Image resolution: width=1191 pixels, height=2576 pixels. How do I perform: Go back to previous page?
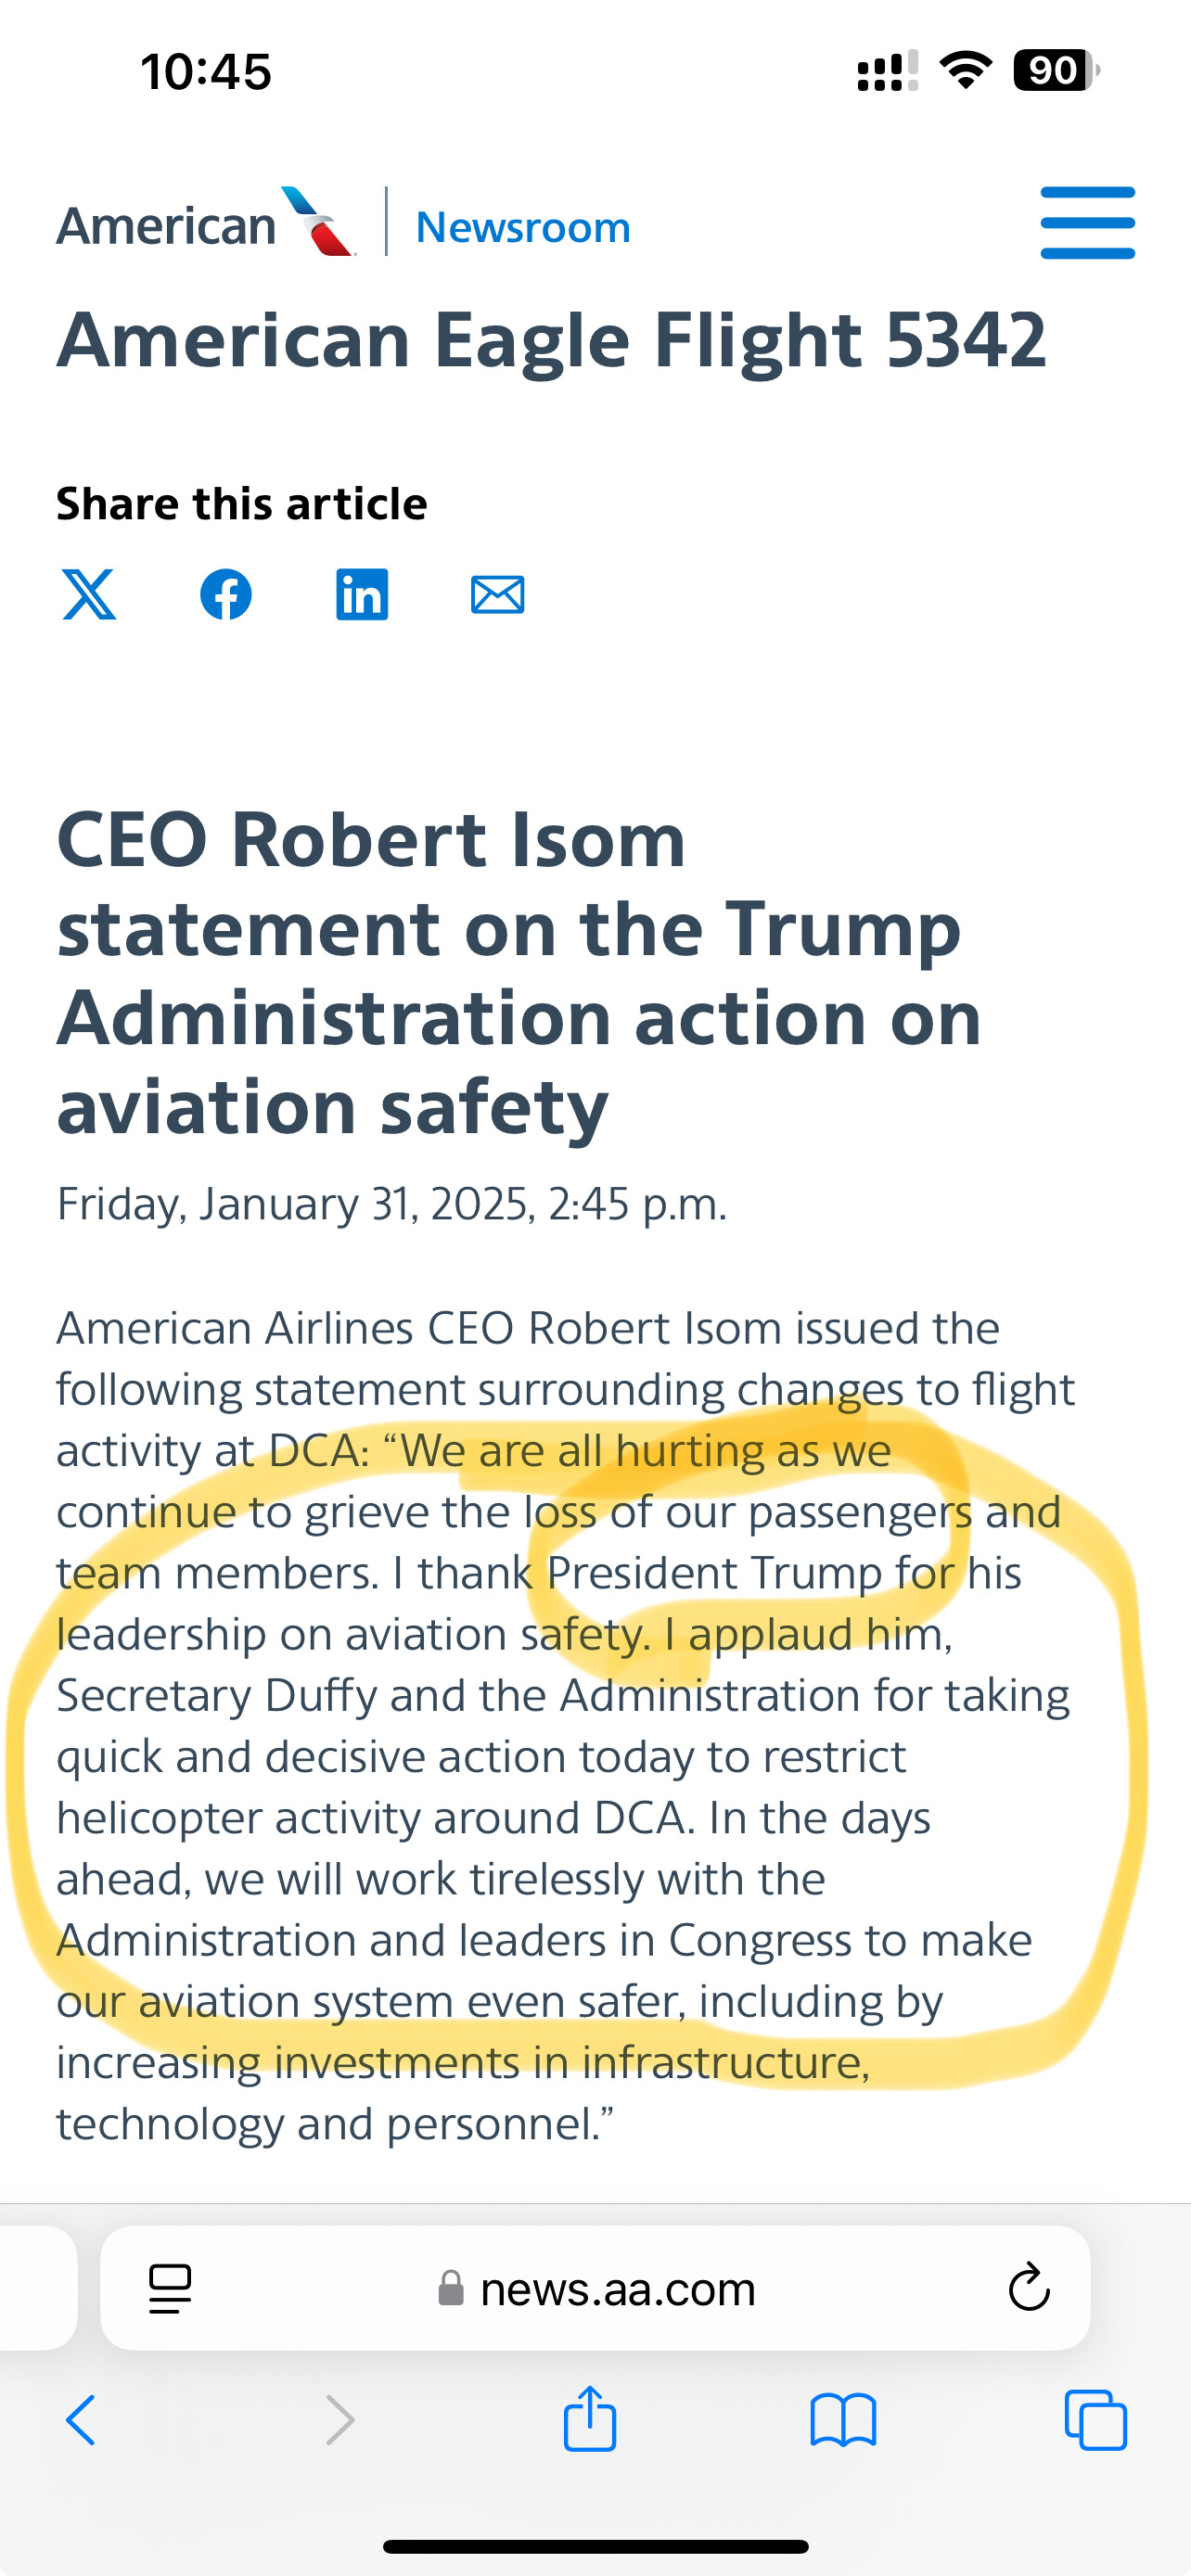[x=81, y=2421]
